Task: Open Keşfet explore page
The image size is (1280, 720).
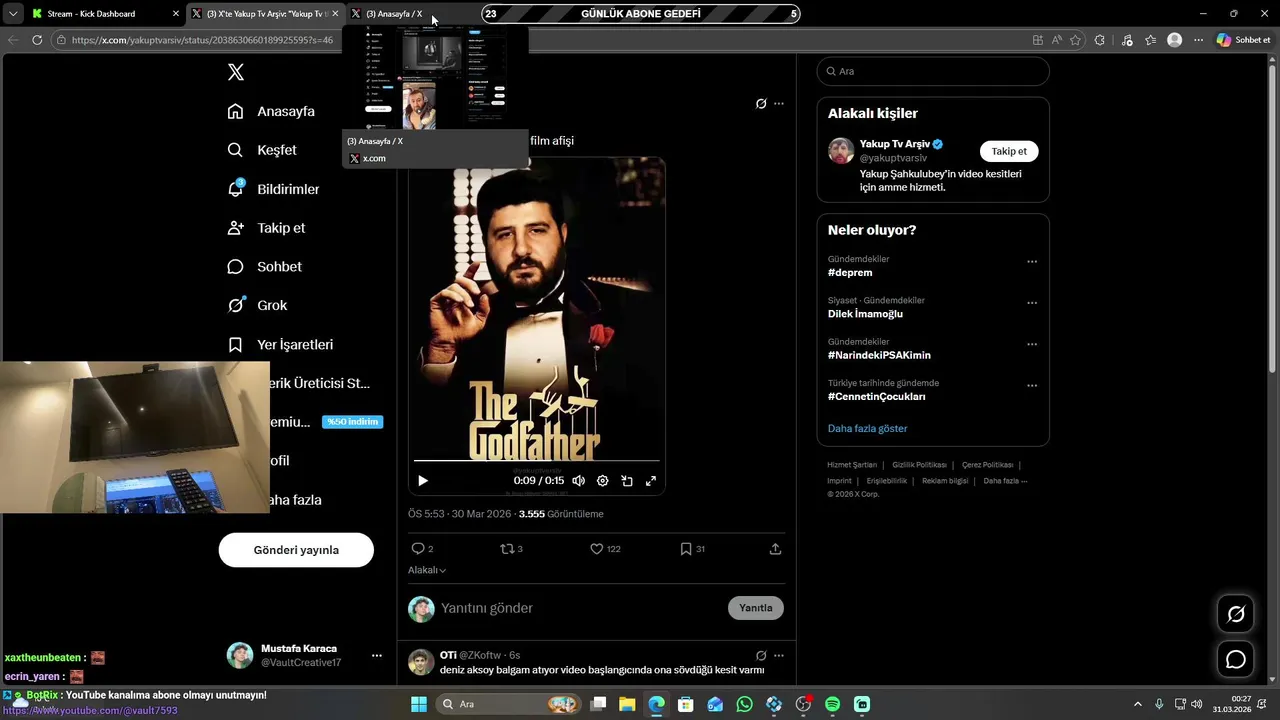Action: click(x=262, y=150)
